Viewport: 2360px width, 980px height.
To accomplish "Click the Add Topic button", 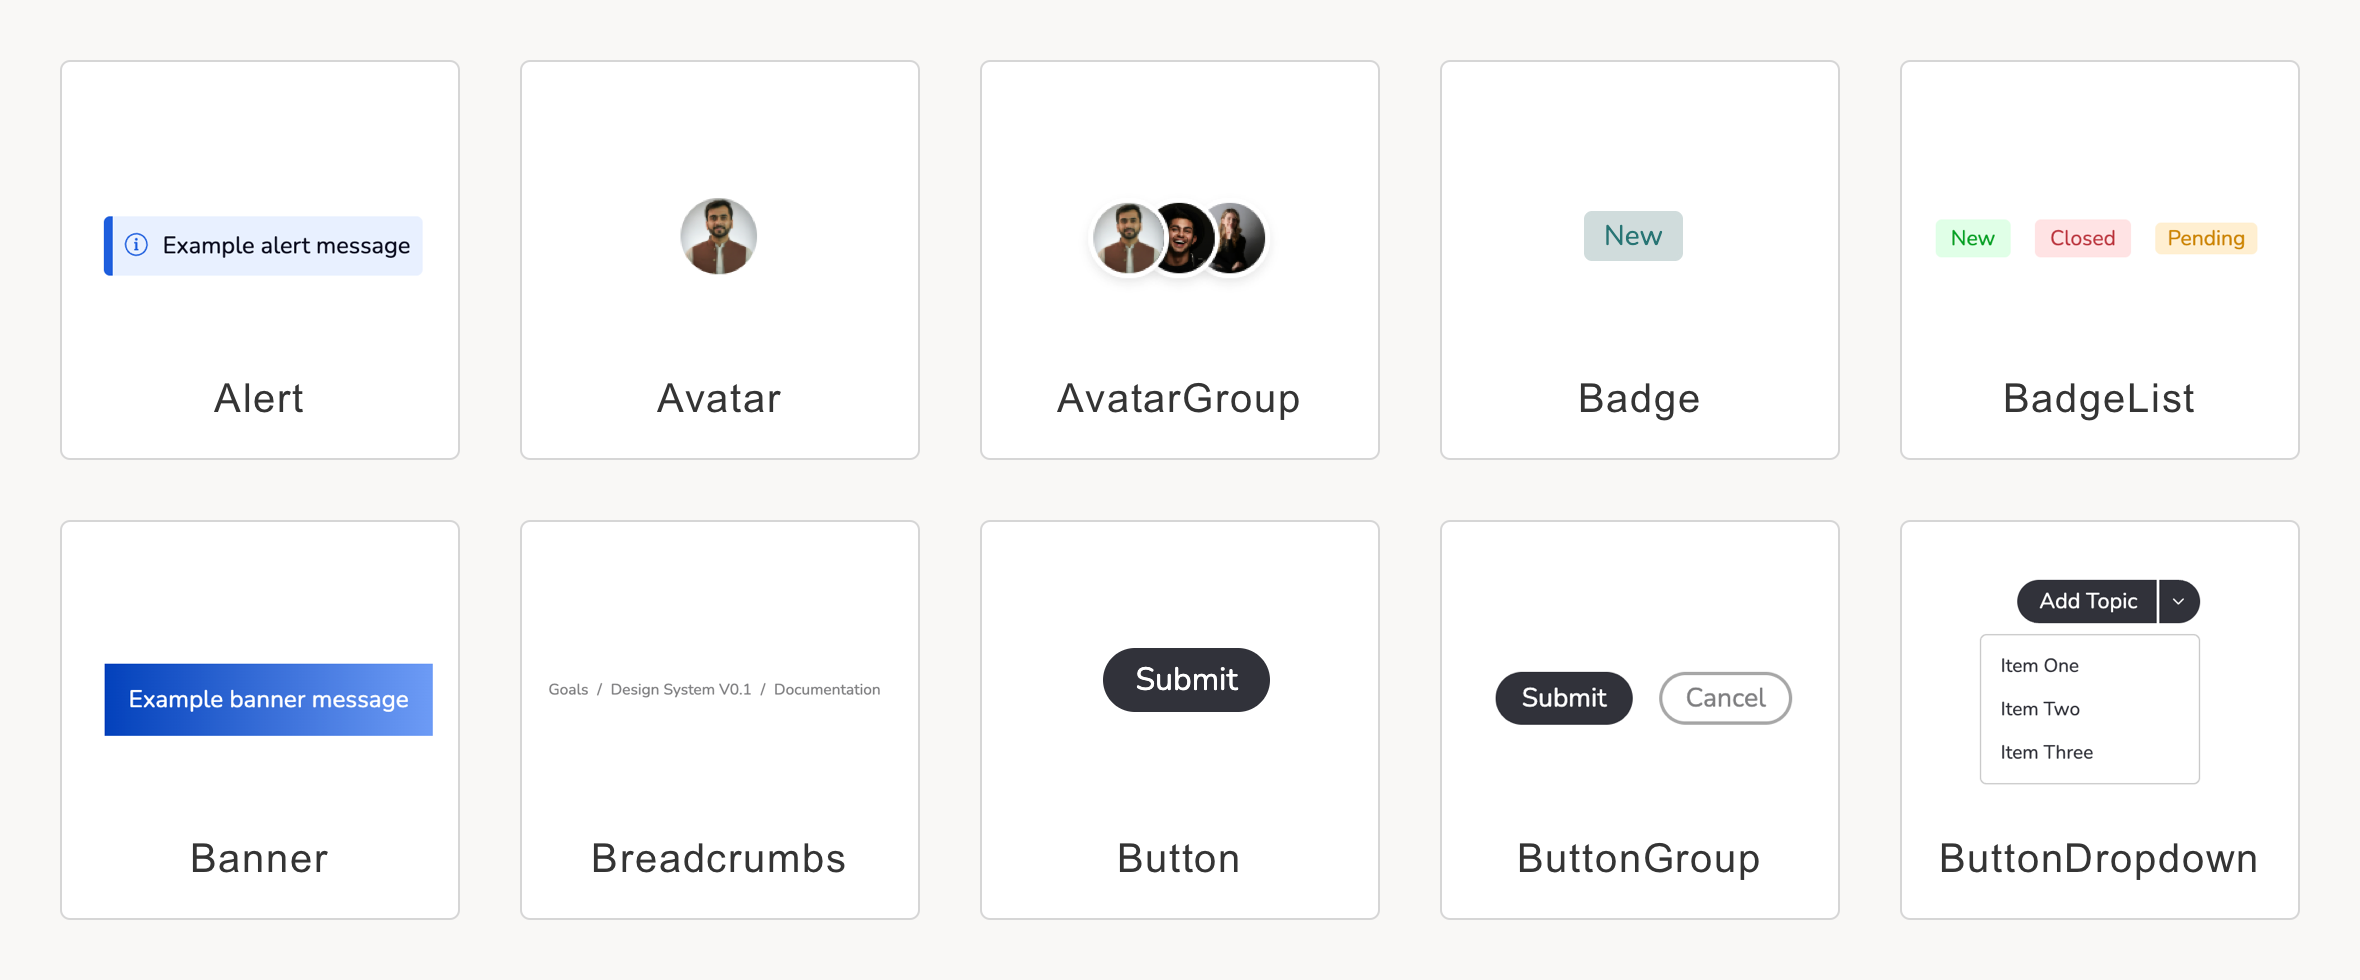I will click(2087, 602).
